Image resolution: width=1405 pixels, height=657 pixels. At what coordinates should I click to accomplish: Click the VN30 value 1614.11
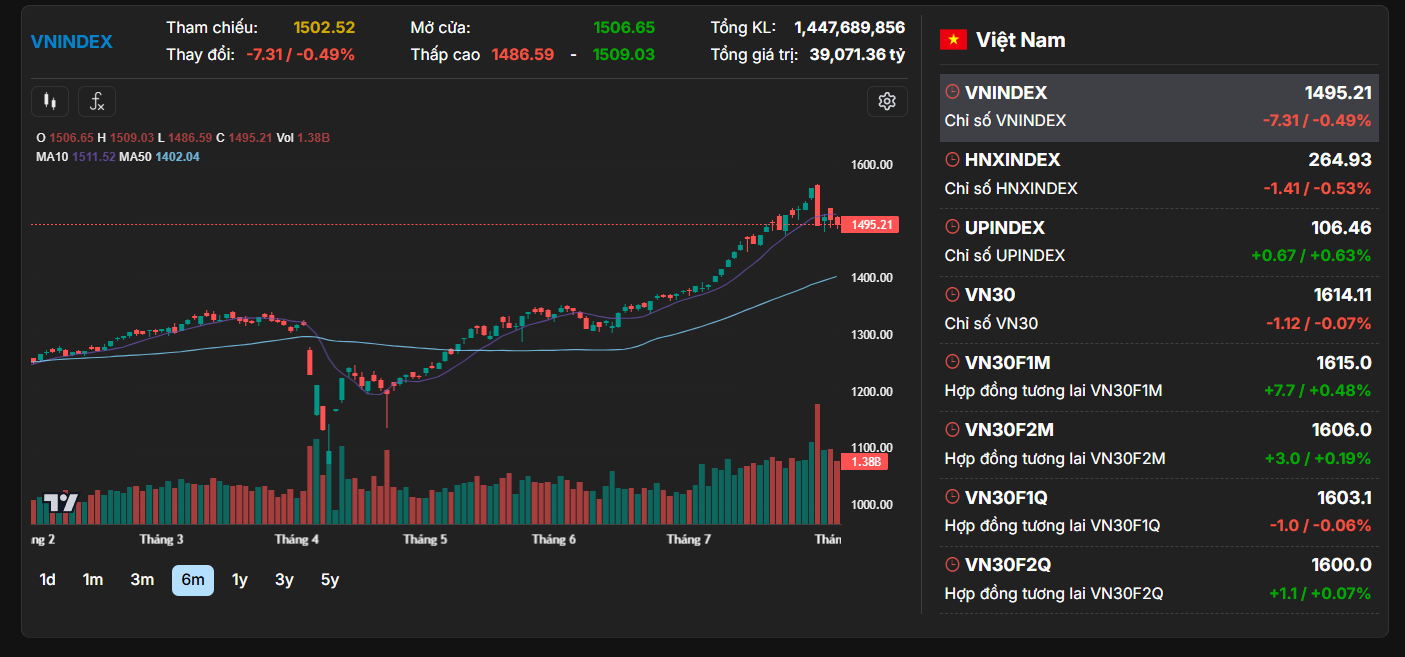(x=1342, y=295)
